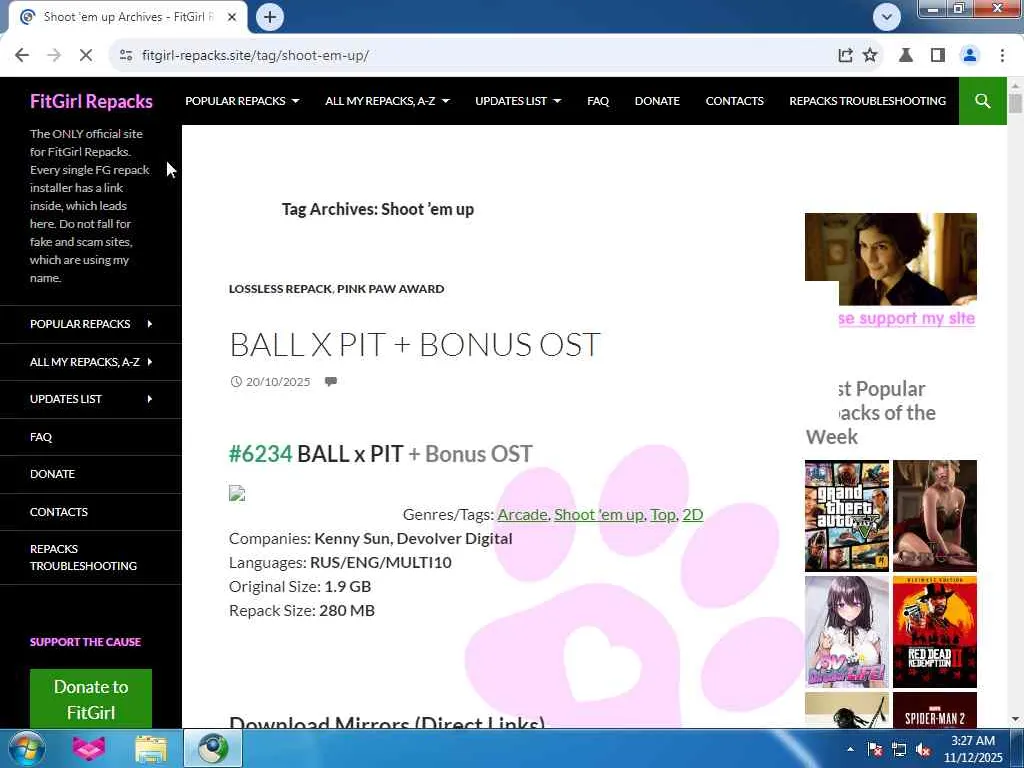Expand All My Repacks, A-Z sidebar arrow
Screen dimensions: 1024x768
click(x=150, y=361)
